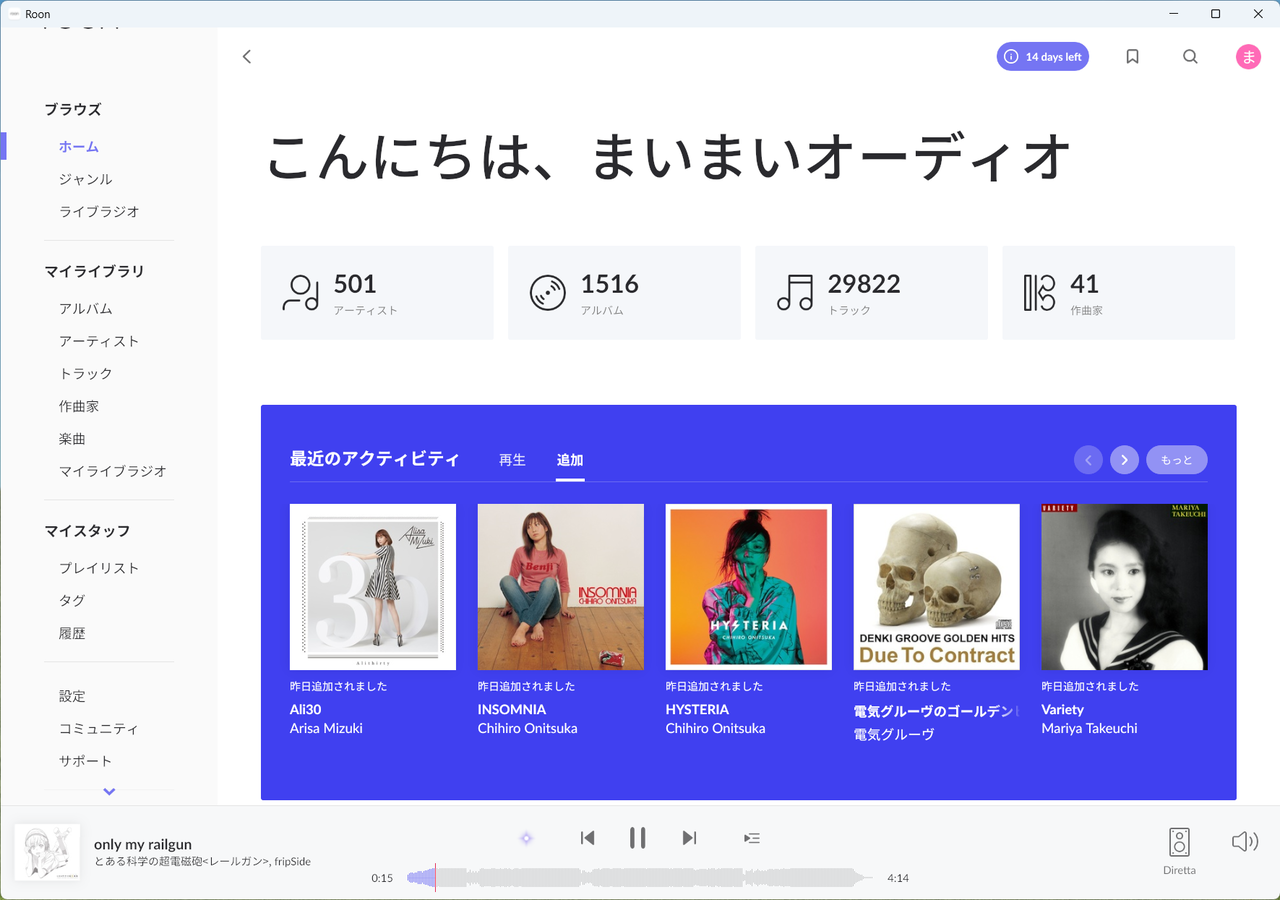
Task: Open プレイリスト in the sidebar
Action: 99,568
